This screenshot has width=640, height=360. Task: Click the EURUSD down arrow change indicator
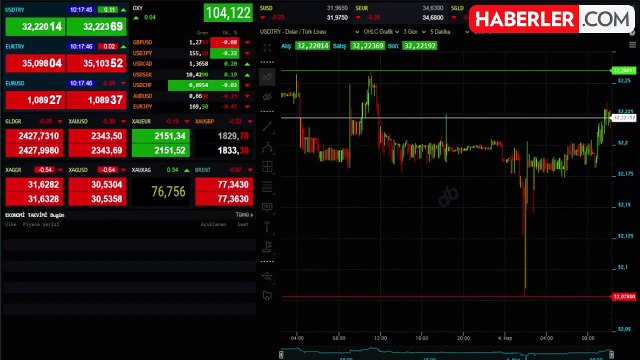pos(123,83)
